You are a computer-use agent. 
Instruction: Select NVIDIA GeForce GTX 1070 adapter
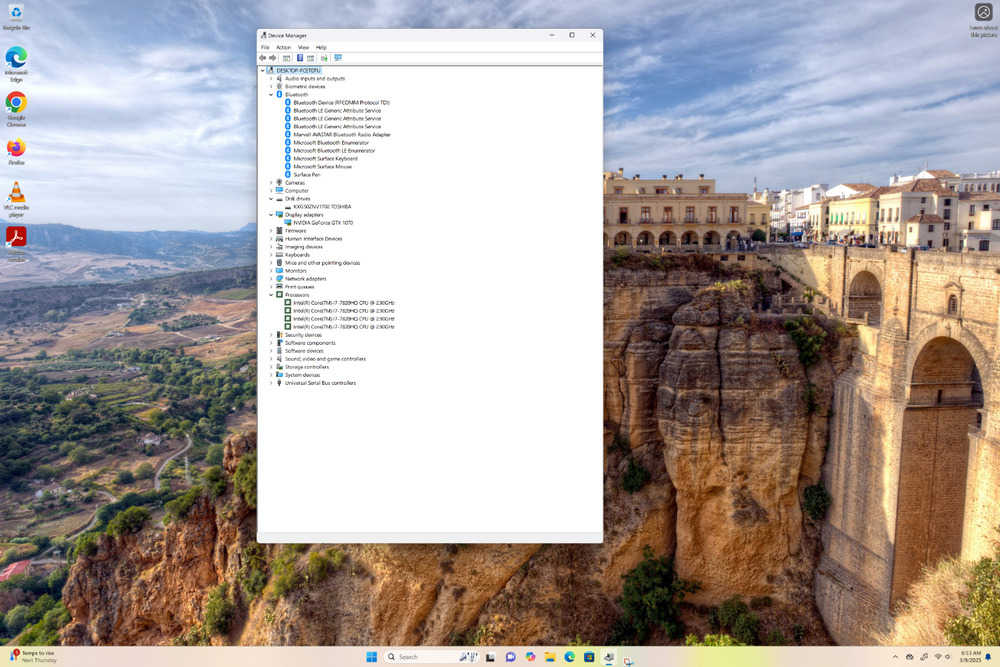pos(323,223)
